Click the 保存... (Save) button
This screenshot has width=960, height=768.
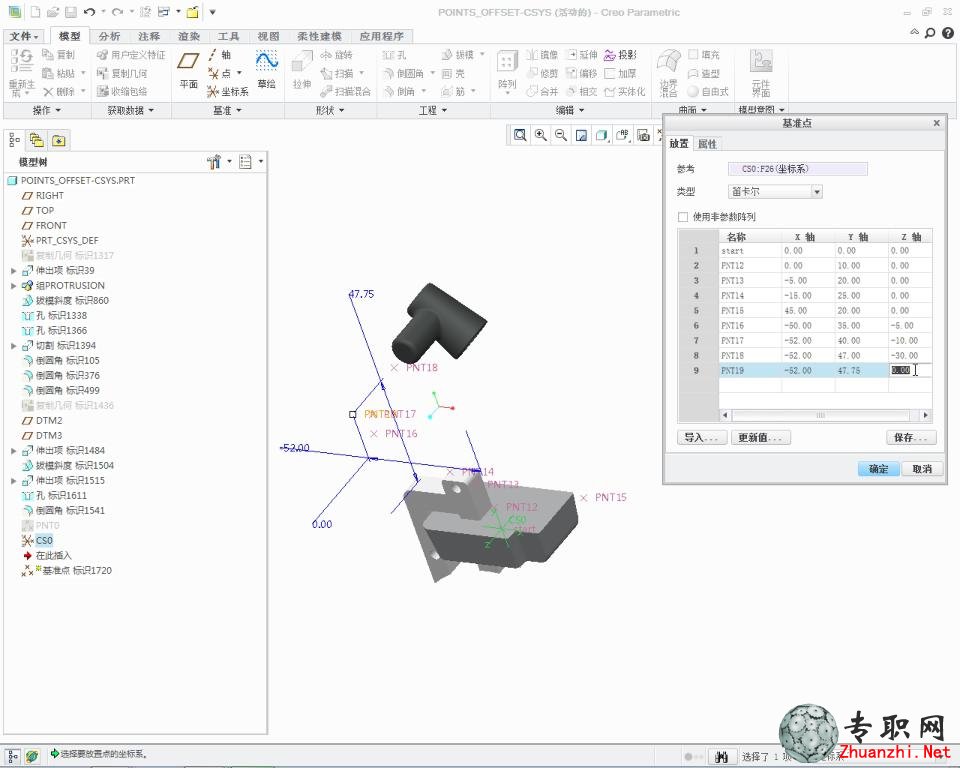[x=911, y=437]
